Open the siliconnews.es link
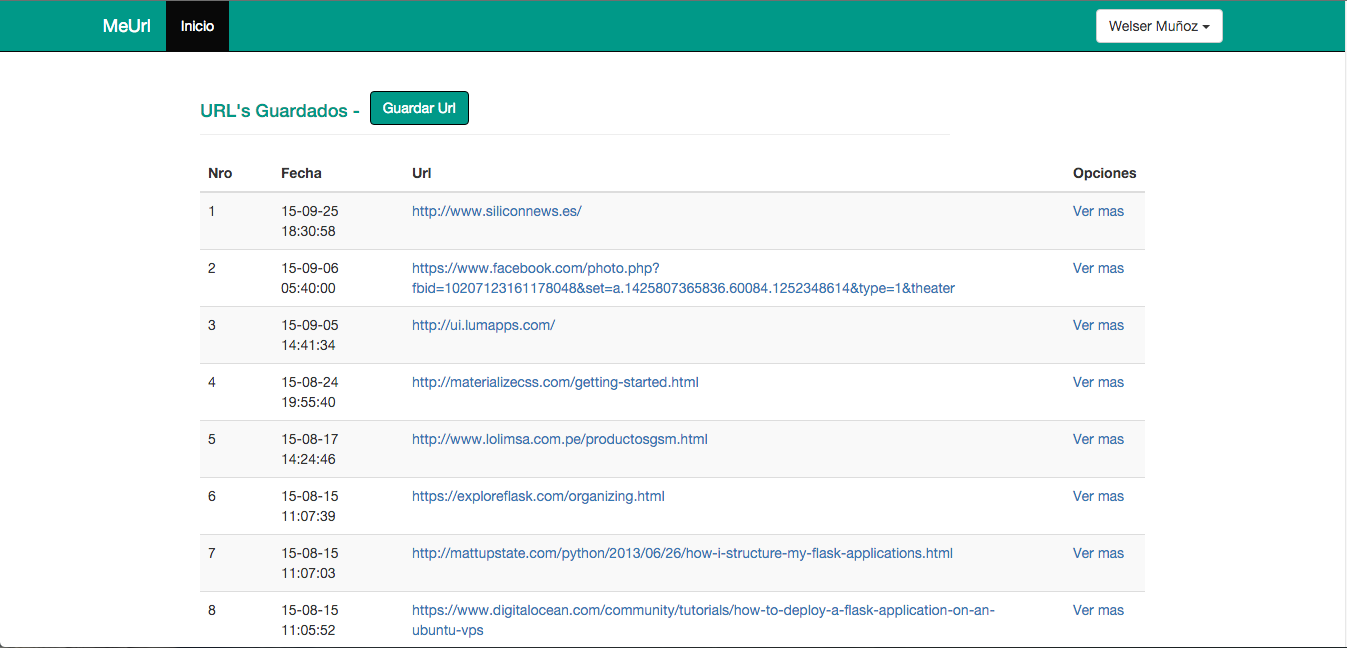The image size is (1347, 648). click(497, 211)
